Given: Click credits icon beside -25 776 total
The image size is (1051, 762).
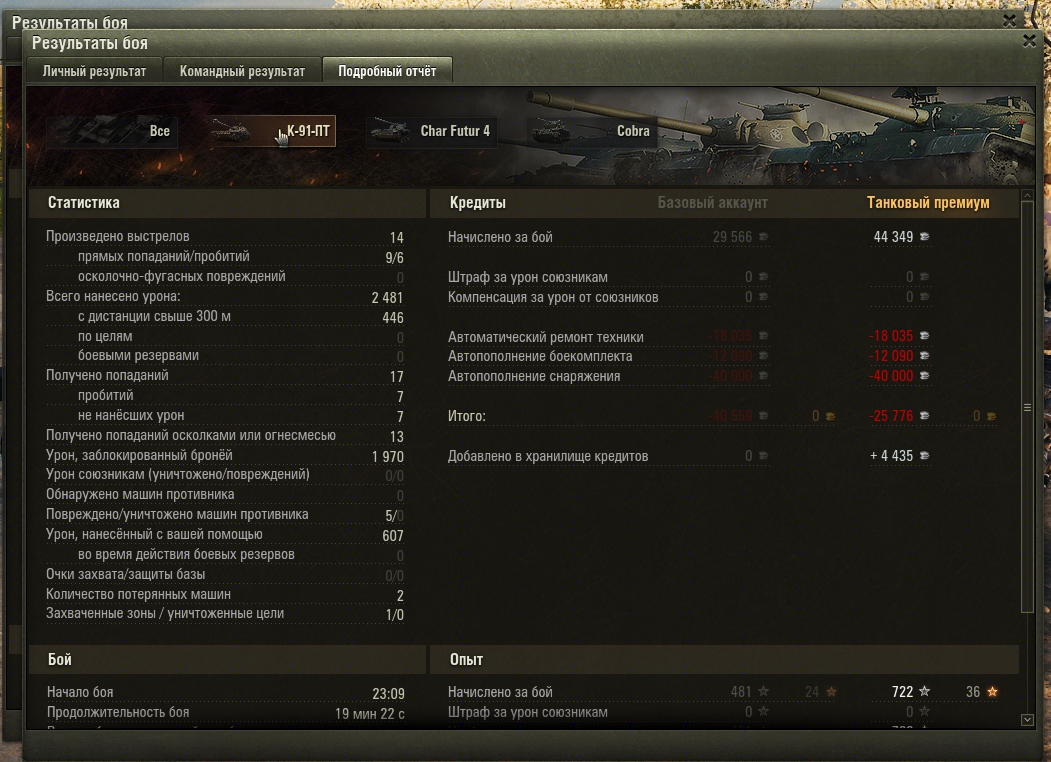Looking at the screenshot, I should tap(924, 416).
